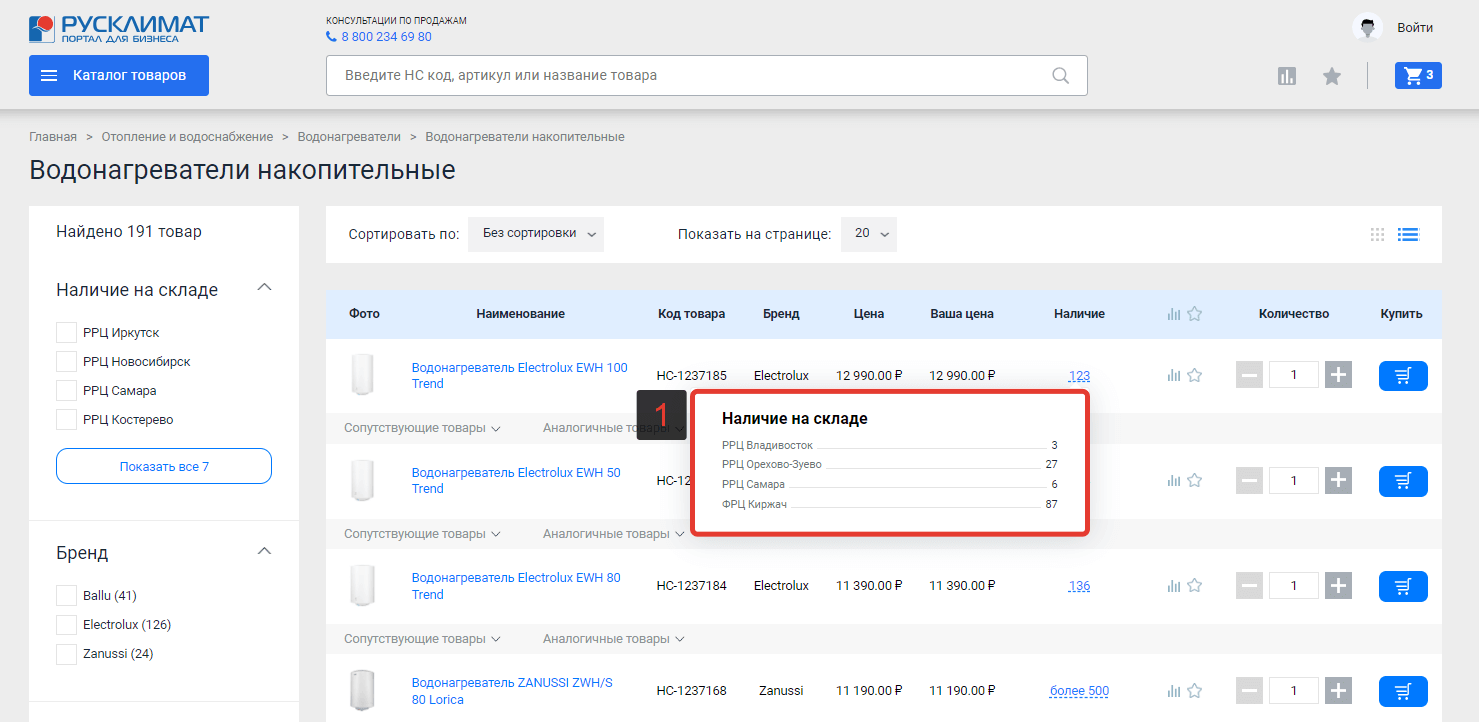Click ZANUSSI ZWH/S 80 Lorica product thumbnail

pyautogui.click(x=362, y=690)
